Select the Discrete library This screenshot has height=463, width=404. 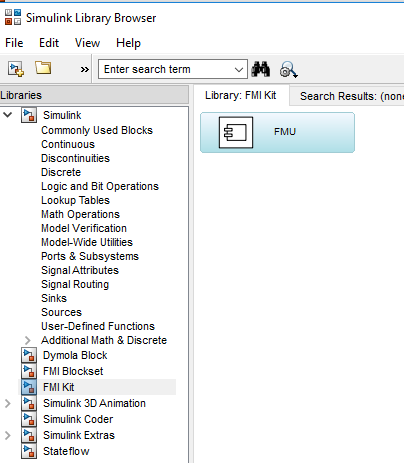(x=61, y=172)
